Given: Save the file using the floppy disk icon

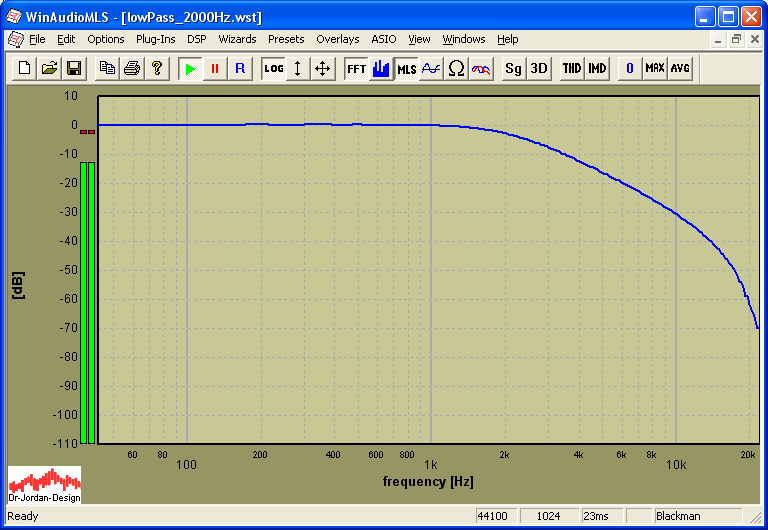Looking at the screenshot, I should pos(74,68).
